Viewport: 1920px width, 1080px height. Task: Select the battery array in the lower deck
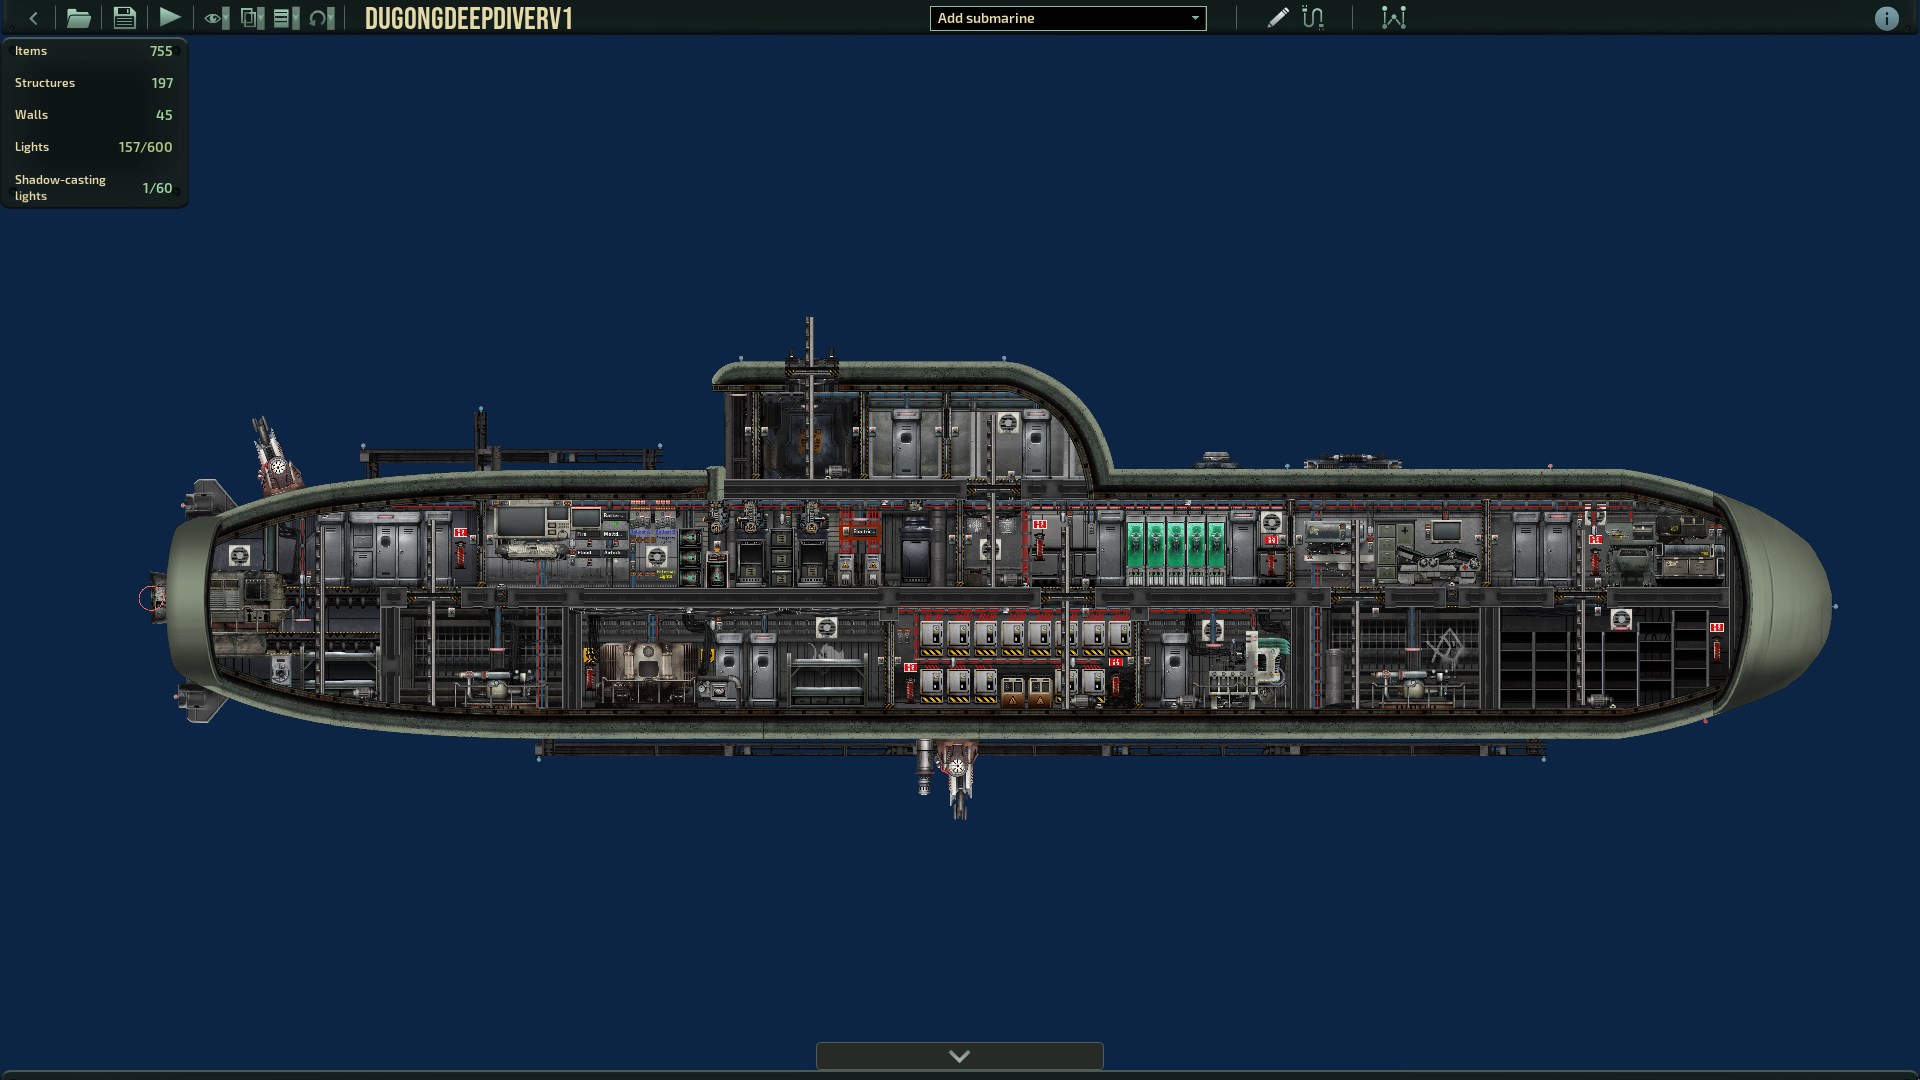coord(1025,660)
